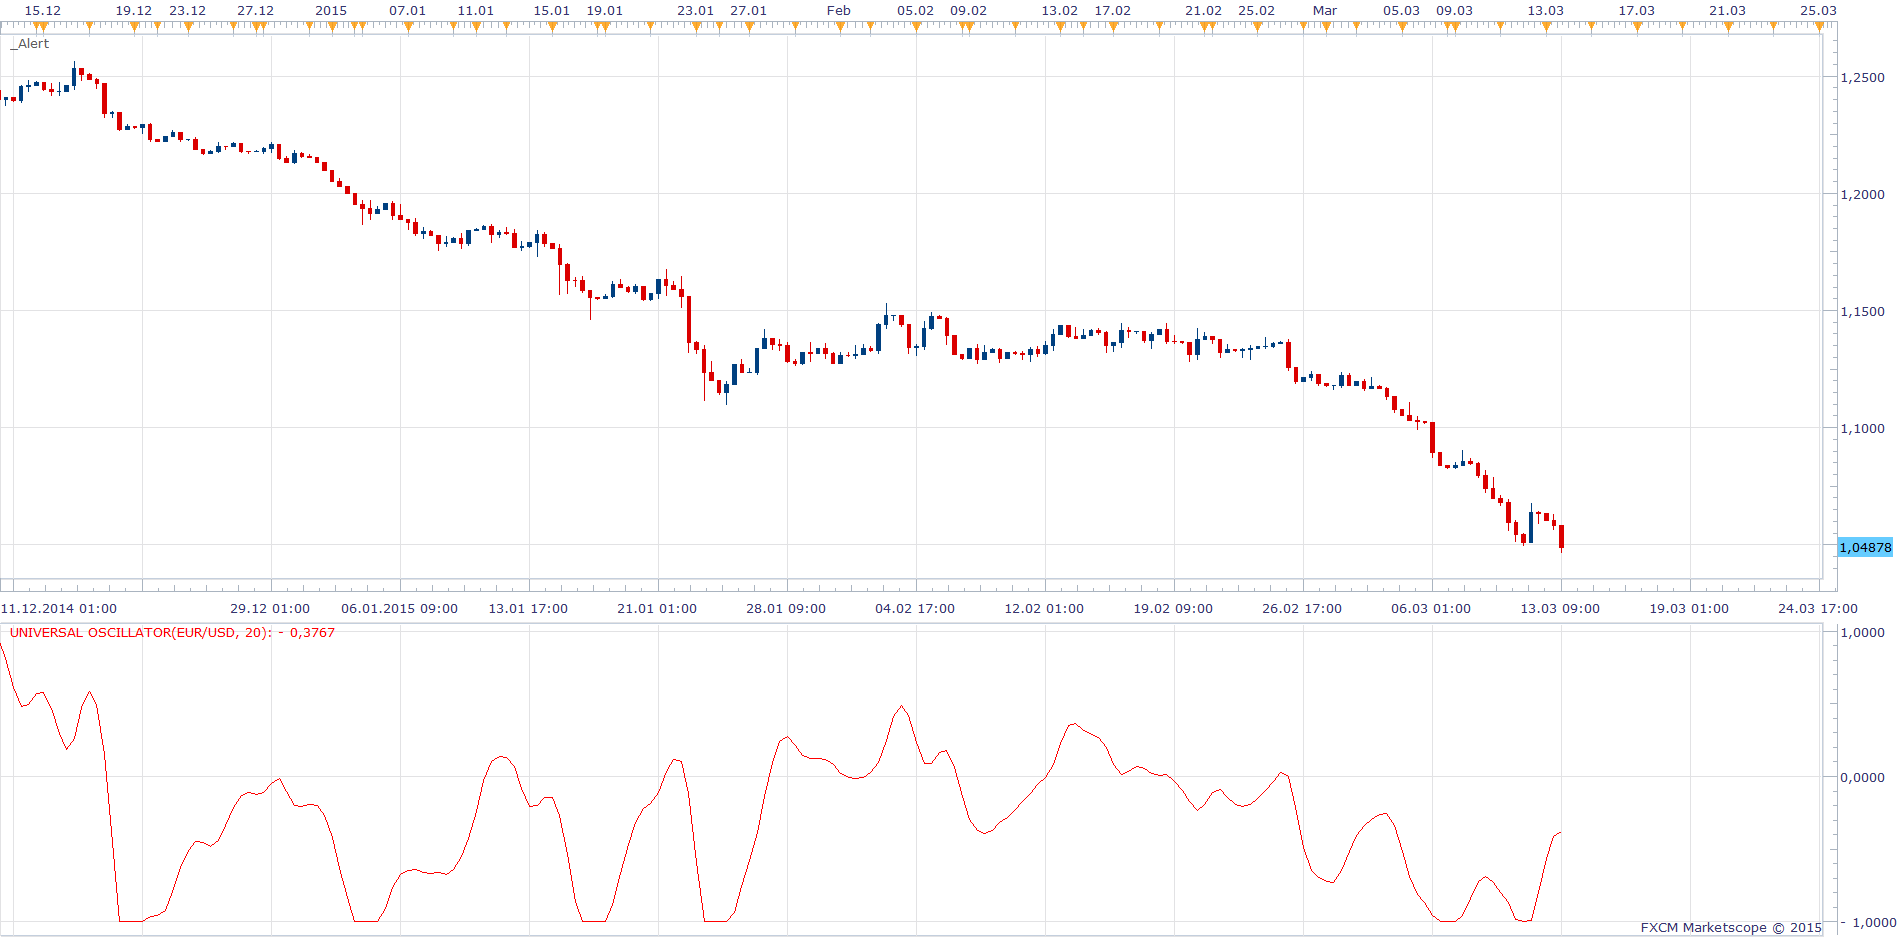
Task: Click the orange marker beneath 11.01
Action: [x=476, y=26]
